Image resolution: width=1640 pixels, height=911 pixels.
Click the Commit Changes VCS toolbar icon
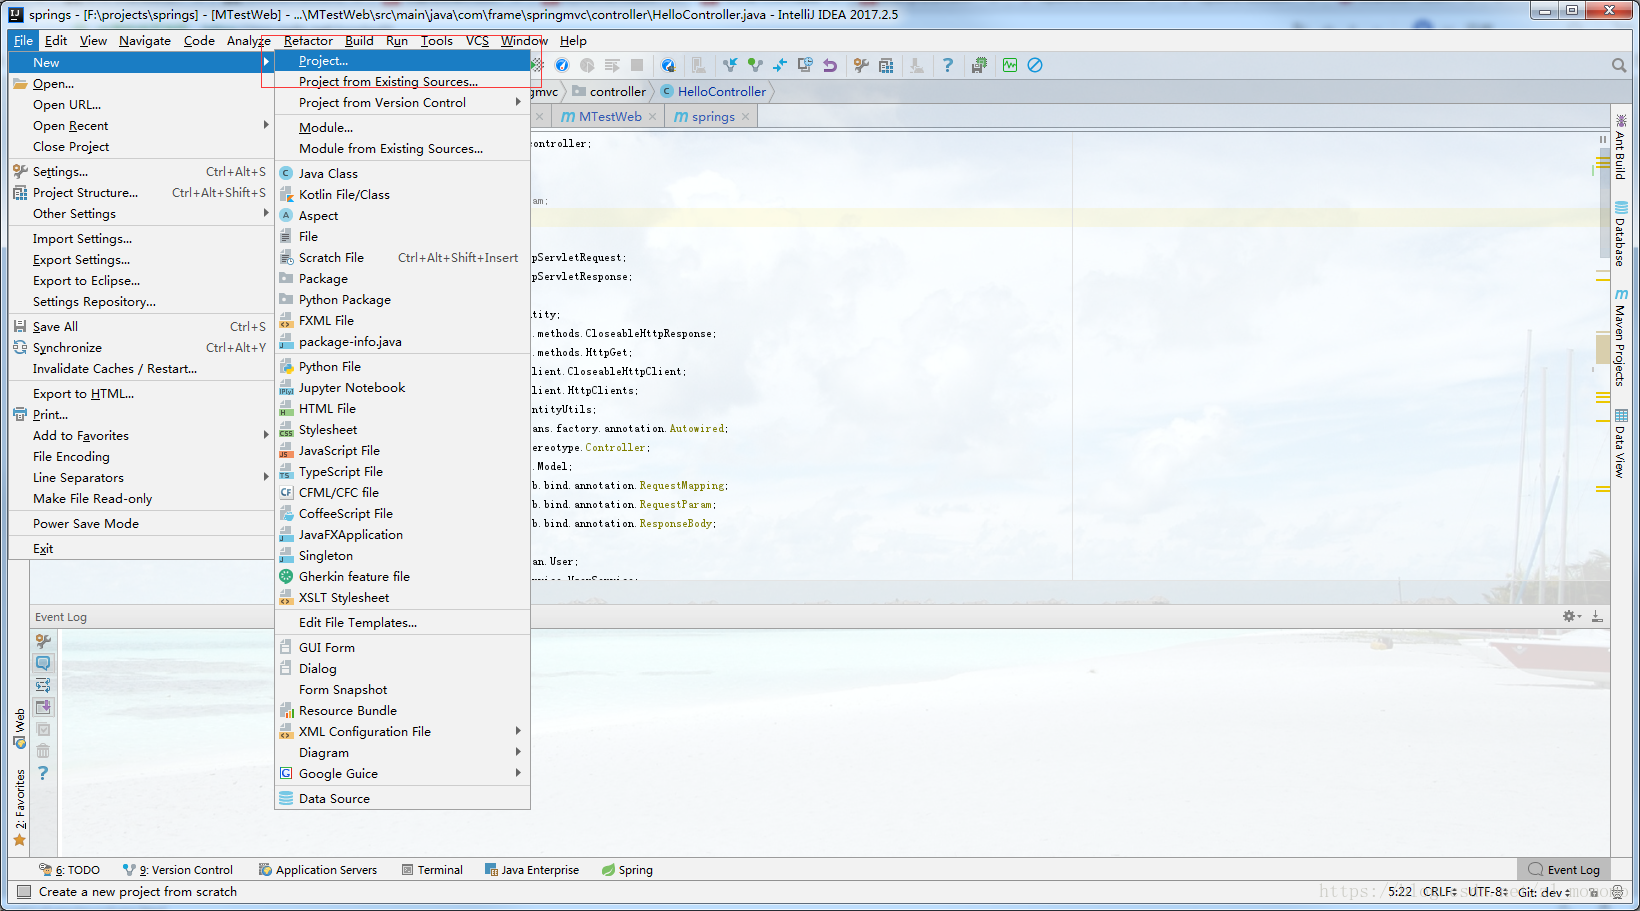point(755,65)
